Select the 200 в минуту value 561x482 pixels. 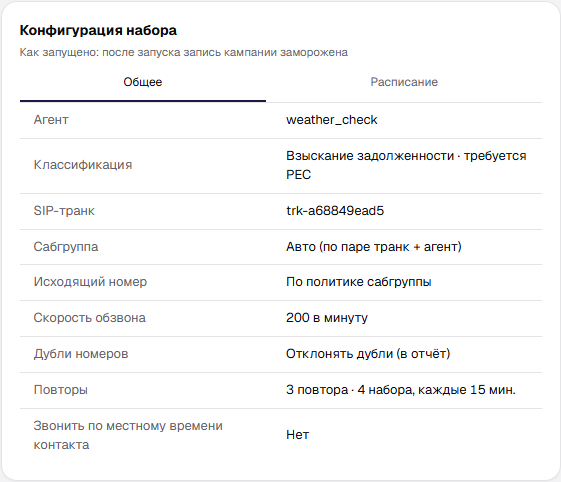pos(327,318)
